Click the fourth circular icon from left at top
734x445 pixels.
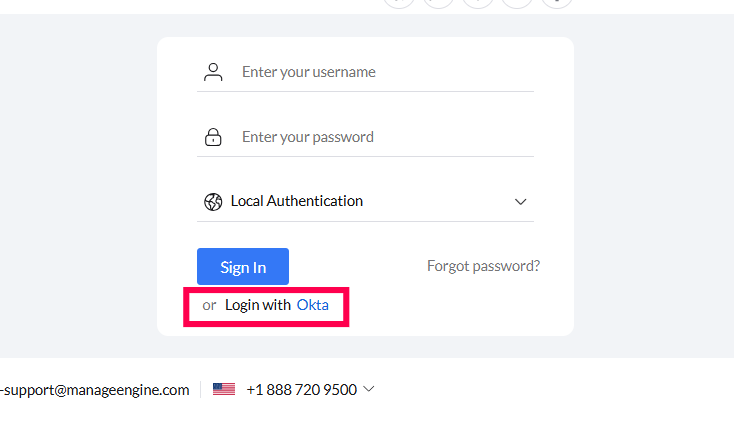tap(517, 2)
